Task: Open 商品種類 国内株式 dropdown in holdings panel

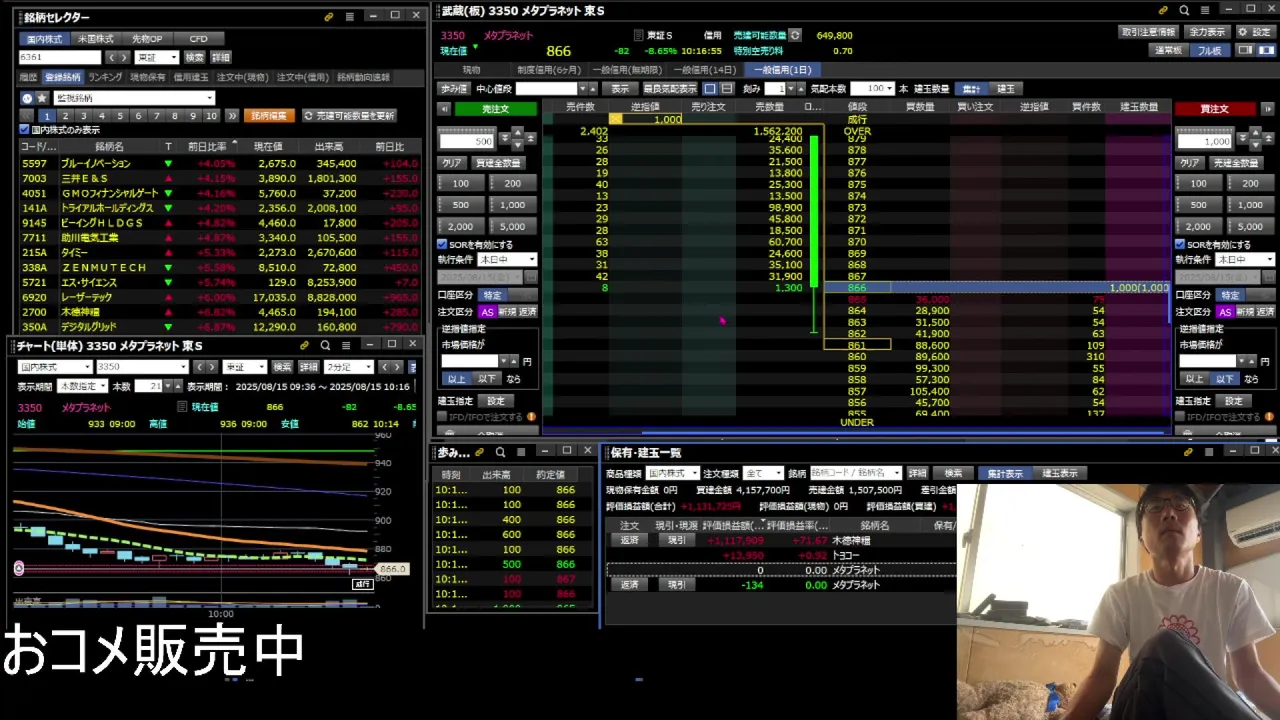Action: 672,473
